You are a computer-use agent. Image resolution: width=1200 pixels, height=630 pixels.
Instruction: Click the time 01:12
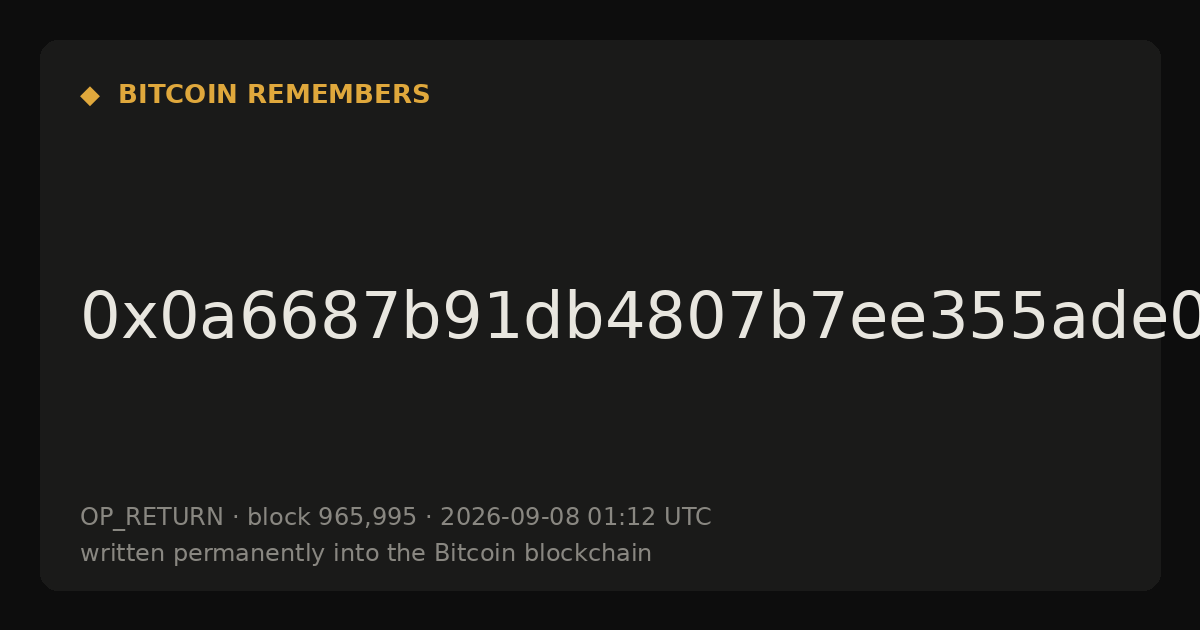pos(621,517)
